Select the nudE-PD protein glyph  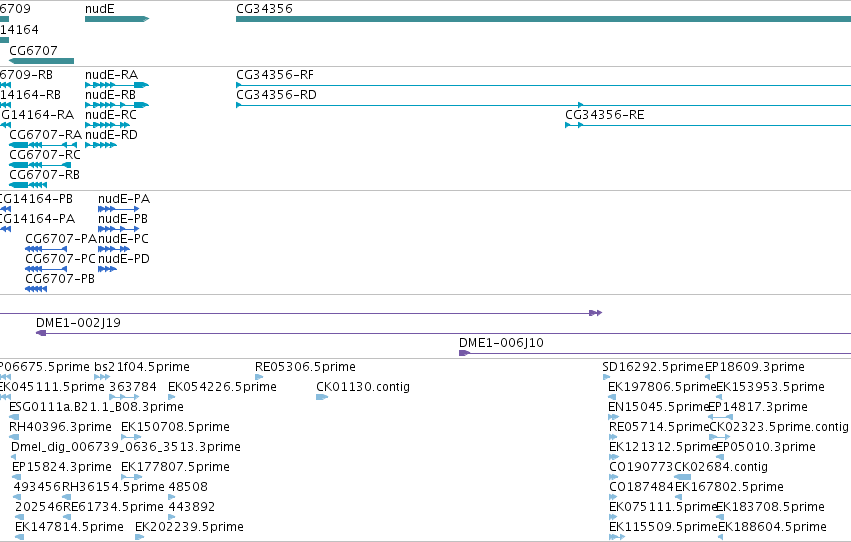[x=107, y=269]
